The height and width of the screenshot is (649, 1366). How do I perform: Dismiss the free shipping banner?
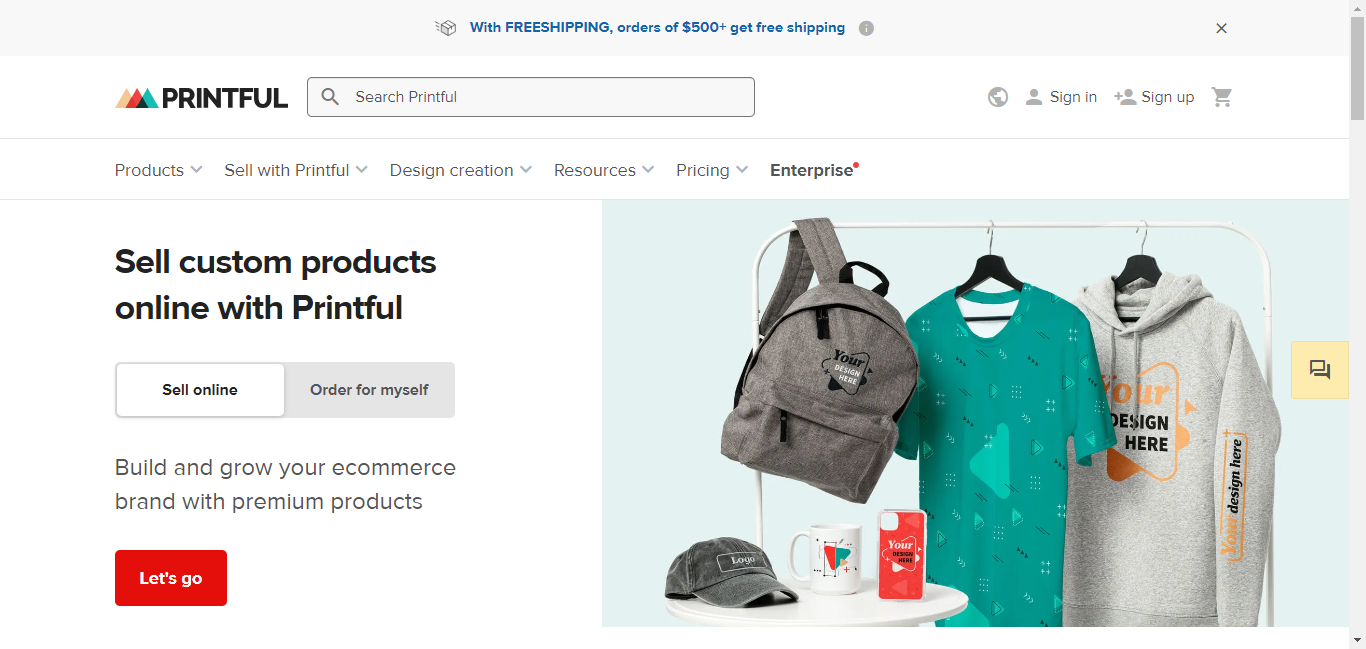[1221, 28]
